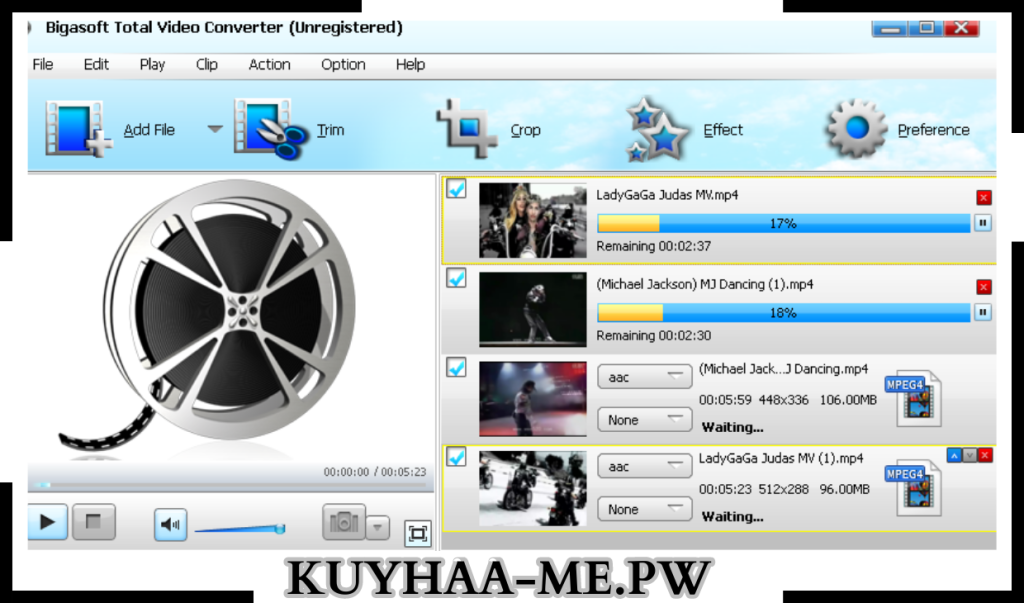Uncheck the LadyGaGa Judas MV (1).mp4 checkbox
This screenshot has width=1024, height=603.
coord(456,457)
